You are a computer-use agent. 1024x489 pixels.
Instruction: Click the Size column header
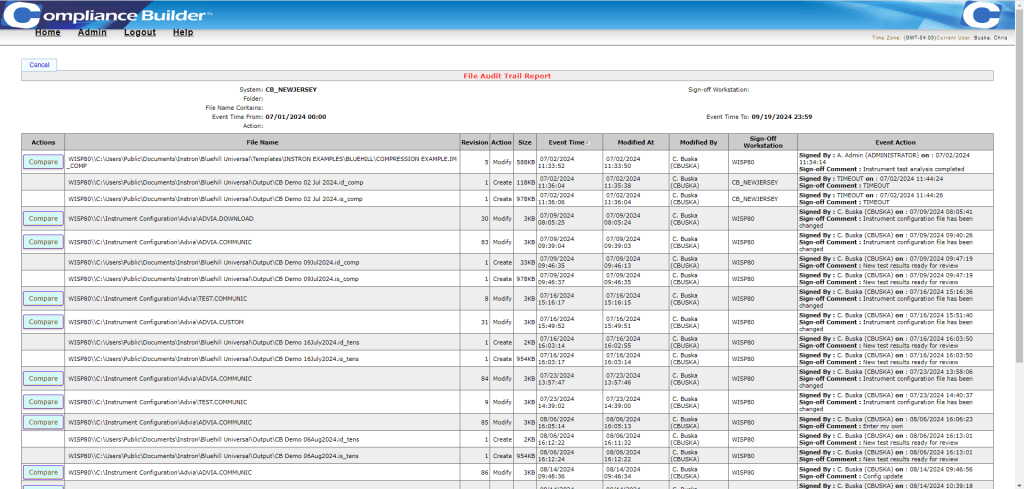pyautogui.click(x=525, y=142)
